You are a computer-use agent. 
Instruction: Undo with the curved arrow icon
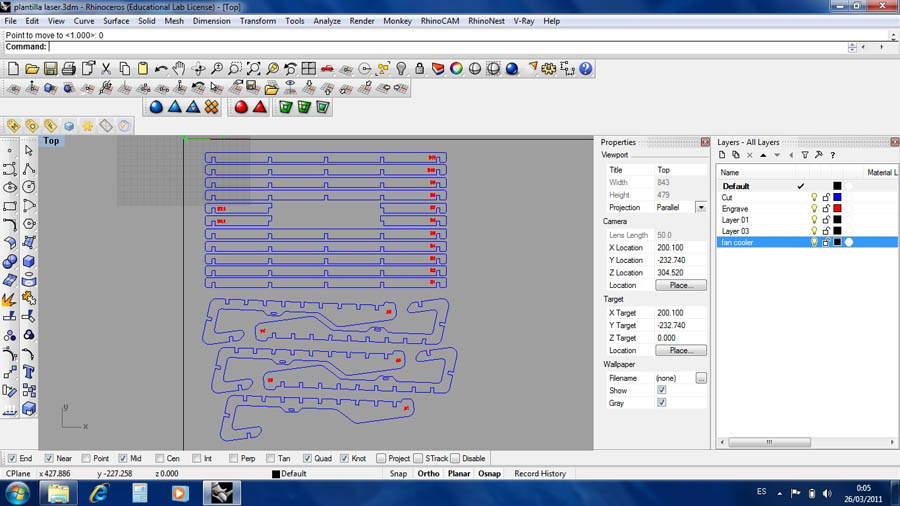(x=161, y=69)
